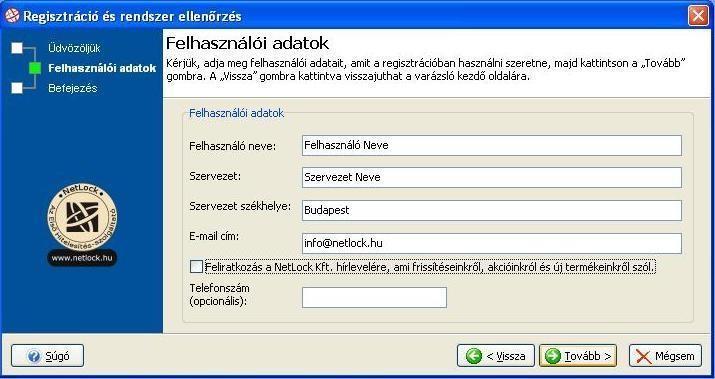Click the Tovább > button
The width and height of the screenshot is (715, 379).
pyautogui.click(x=578, y=356)
